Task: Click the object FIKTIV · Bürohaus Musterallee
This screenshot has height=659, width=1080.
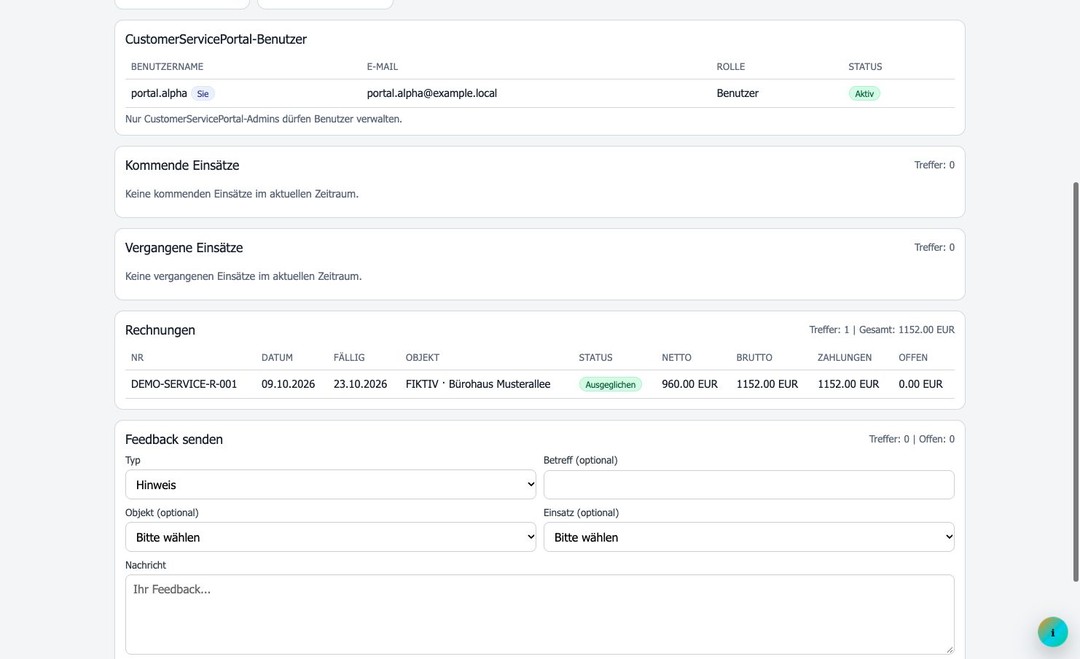Action: pos(478,384)
